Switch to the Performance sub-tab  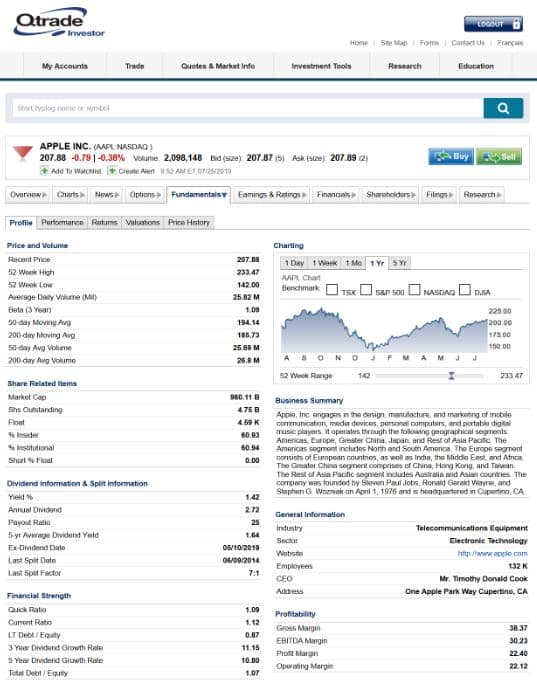tap(62, 222)
